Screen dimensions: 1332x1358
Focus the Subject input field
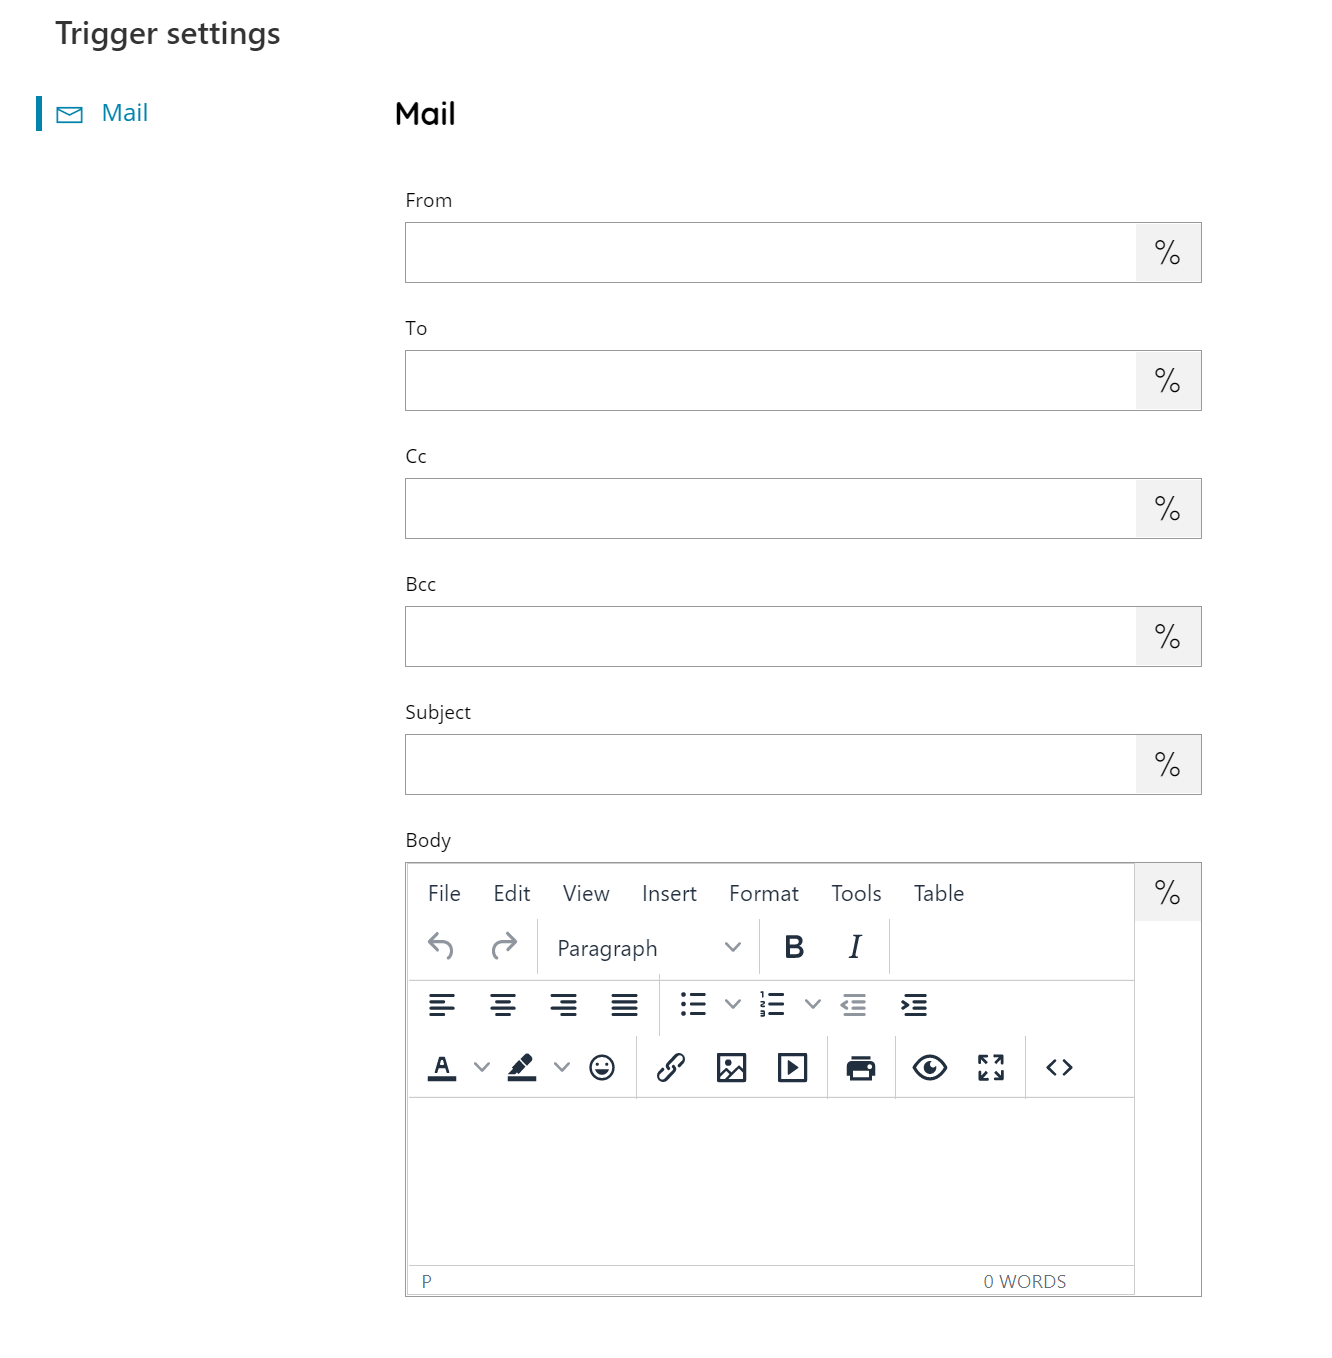[771, 764]
